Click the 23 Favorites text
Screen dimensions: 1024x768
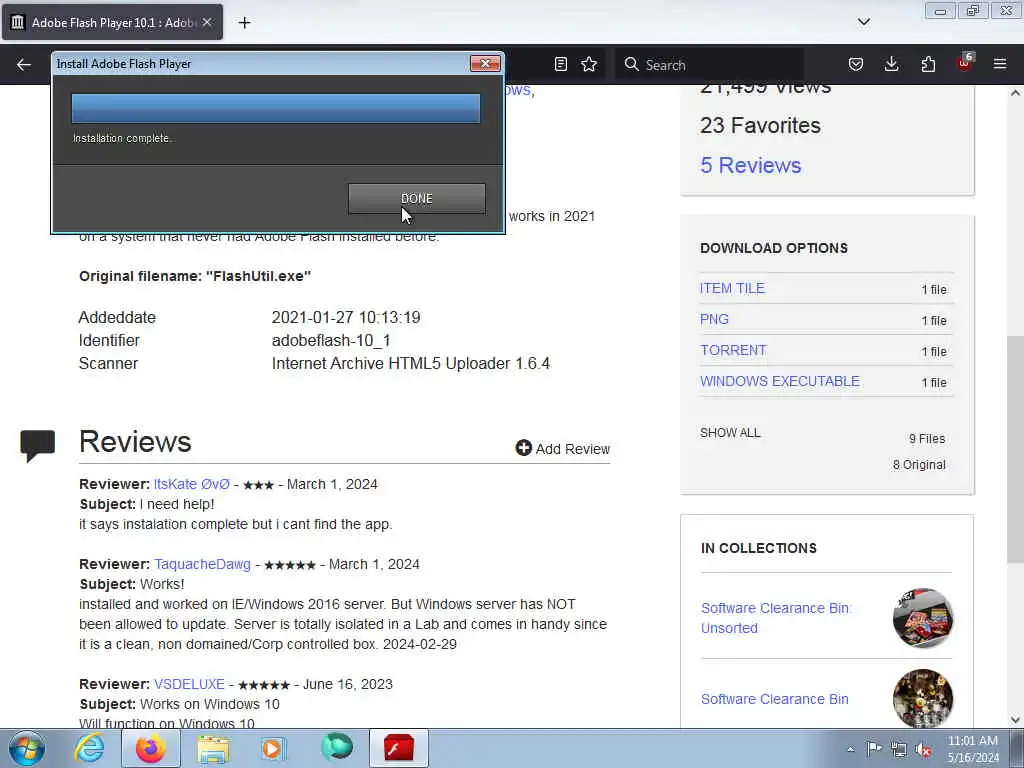pos(760,125)
